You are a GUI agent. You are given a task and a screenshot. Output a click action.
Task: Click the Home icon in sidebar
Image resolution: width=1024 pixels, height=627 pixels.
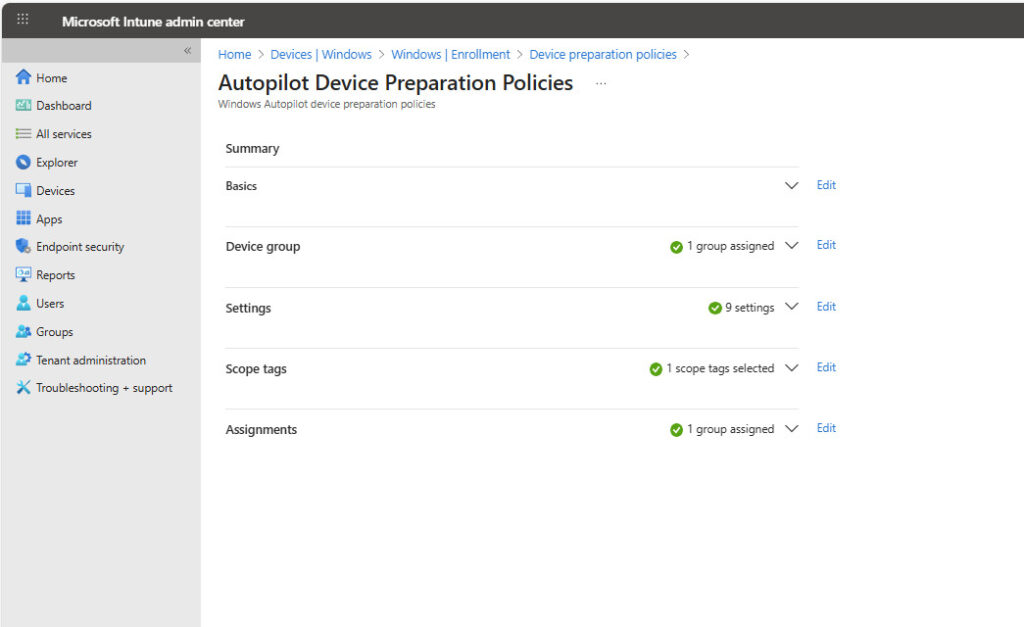tap(24, 78)
